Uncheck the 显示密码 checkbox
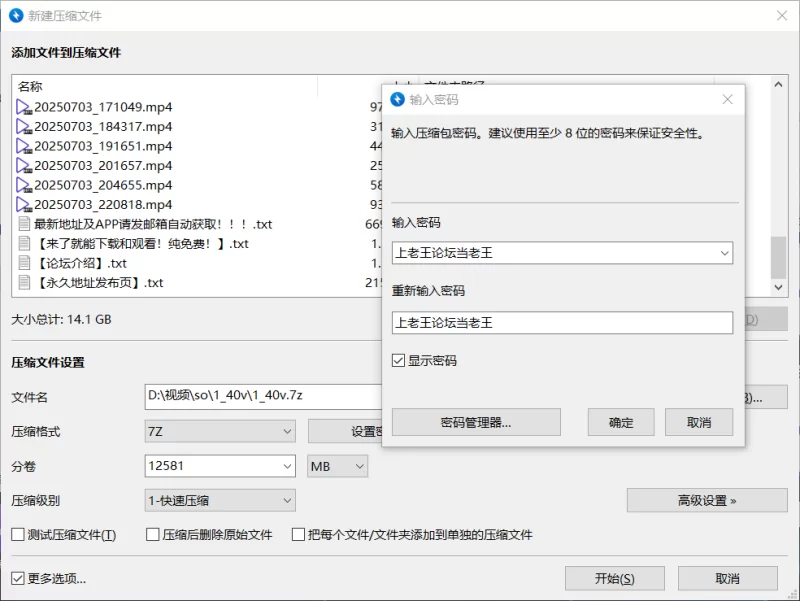Viewport: 800px width, 601px height. pos(398,361)
